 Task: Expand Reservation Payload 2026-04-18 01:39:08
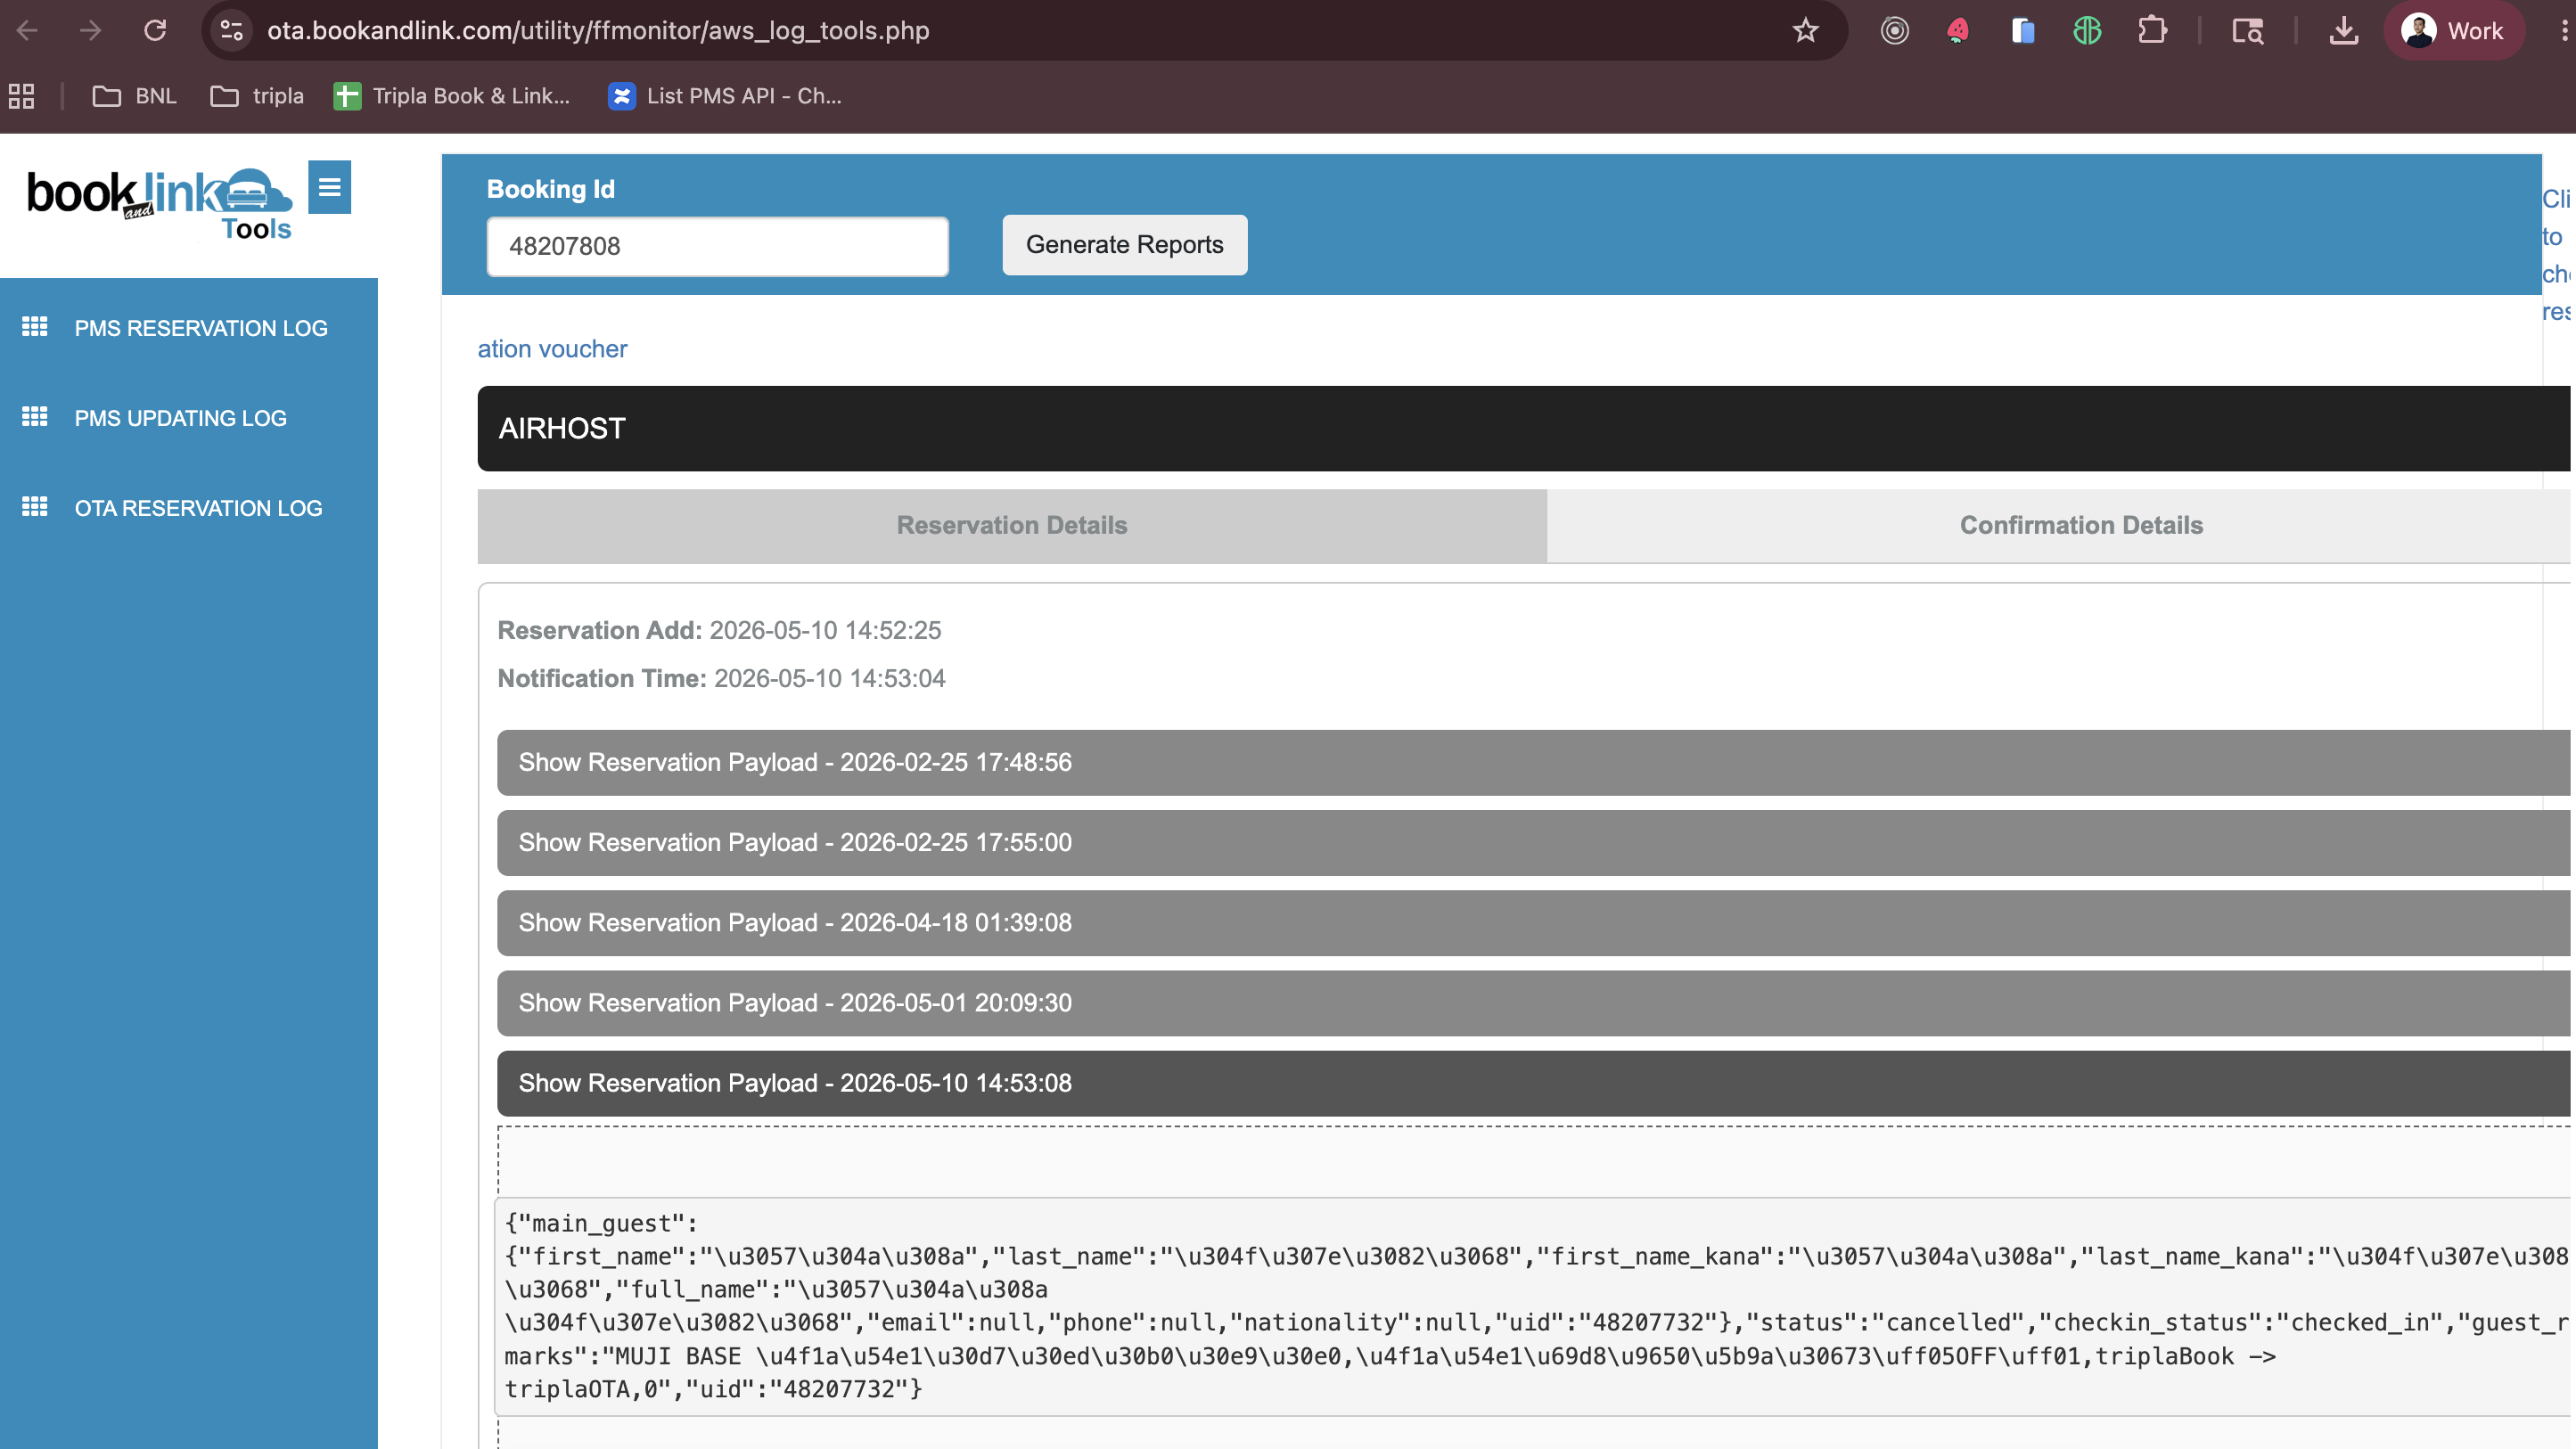pyautogui.click(x=1534, y=922)
